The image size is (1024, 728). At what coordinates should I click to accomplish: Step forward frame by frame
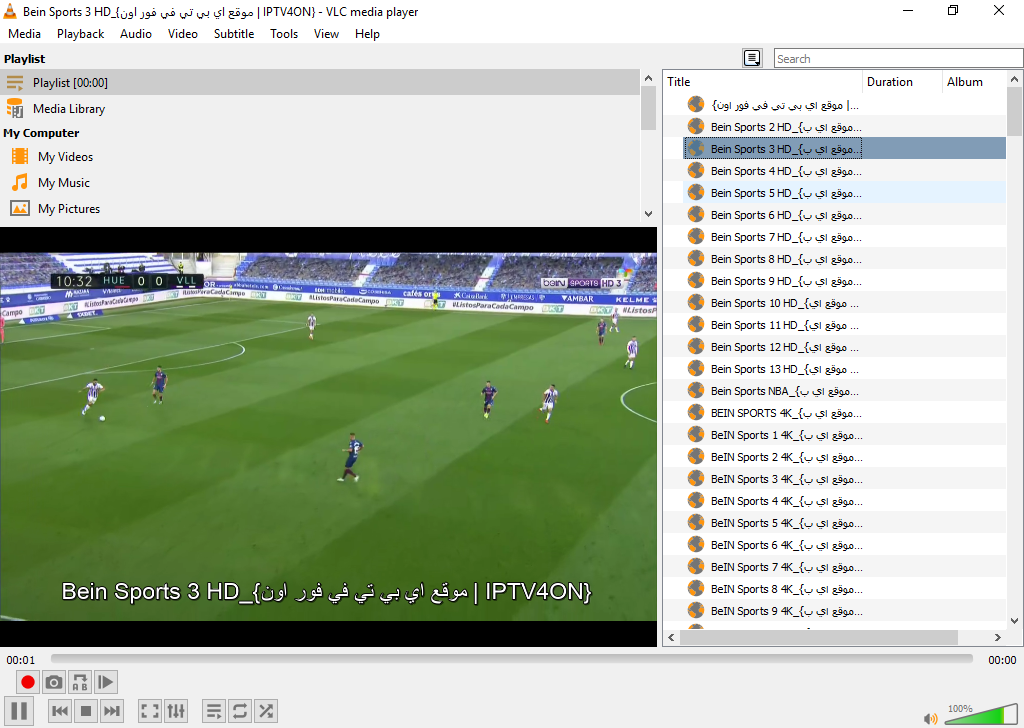coord(105,681)
